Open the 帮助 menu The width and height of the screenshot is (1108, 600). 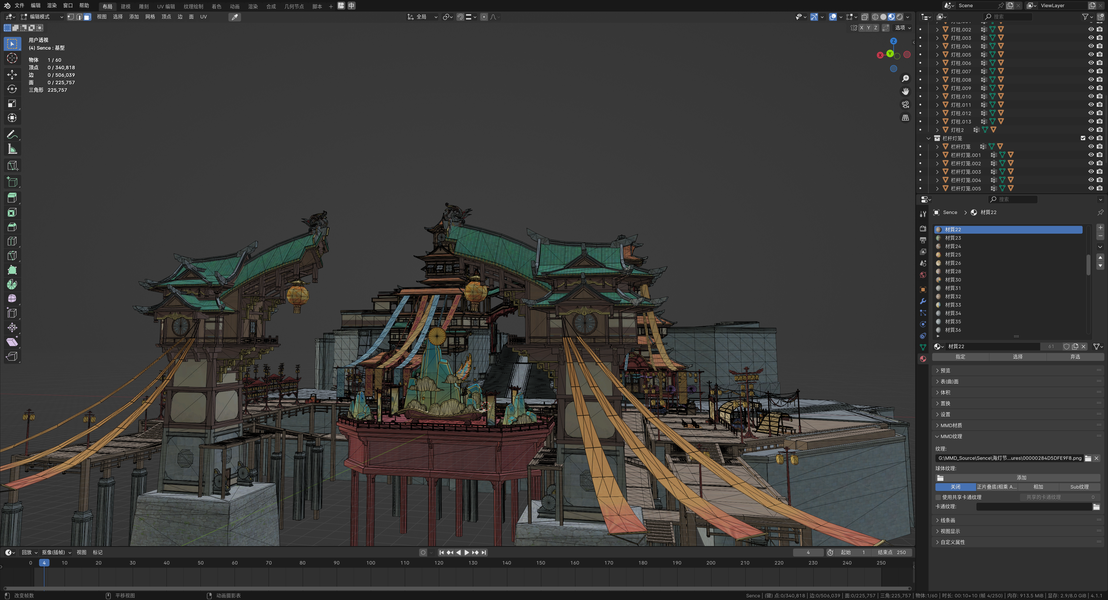point(84,6)
